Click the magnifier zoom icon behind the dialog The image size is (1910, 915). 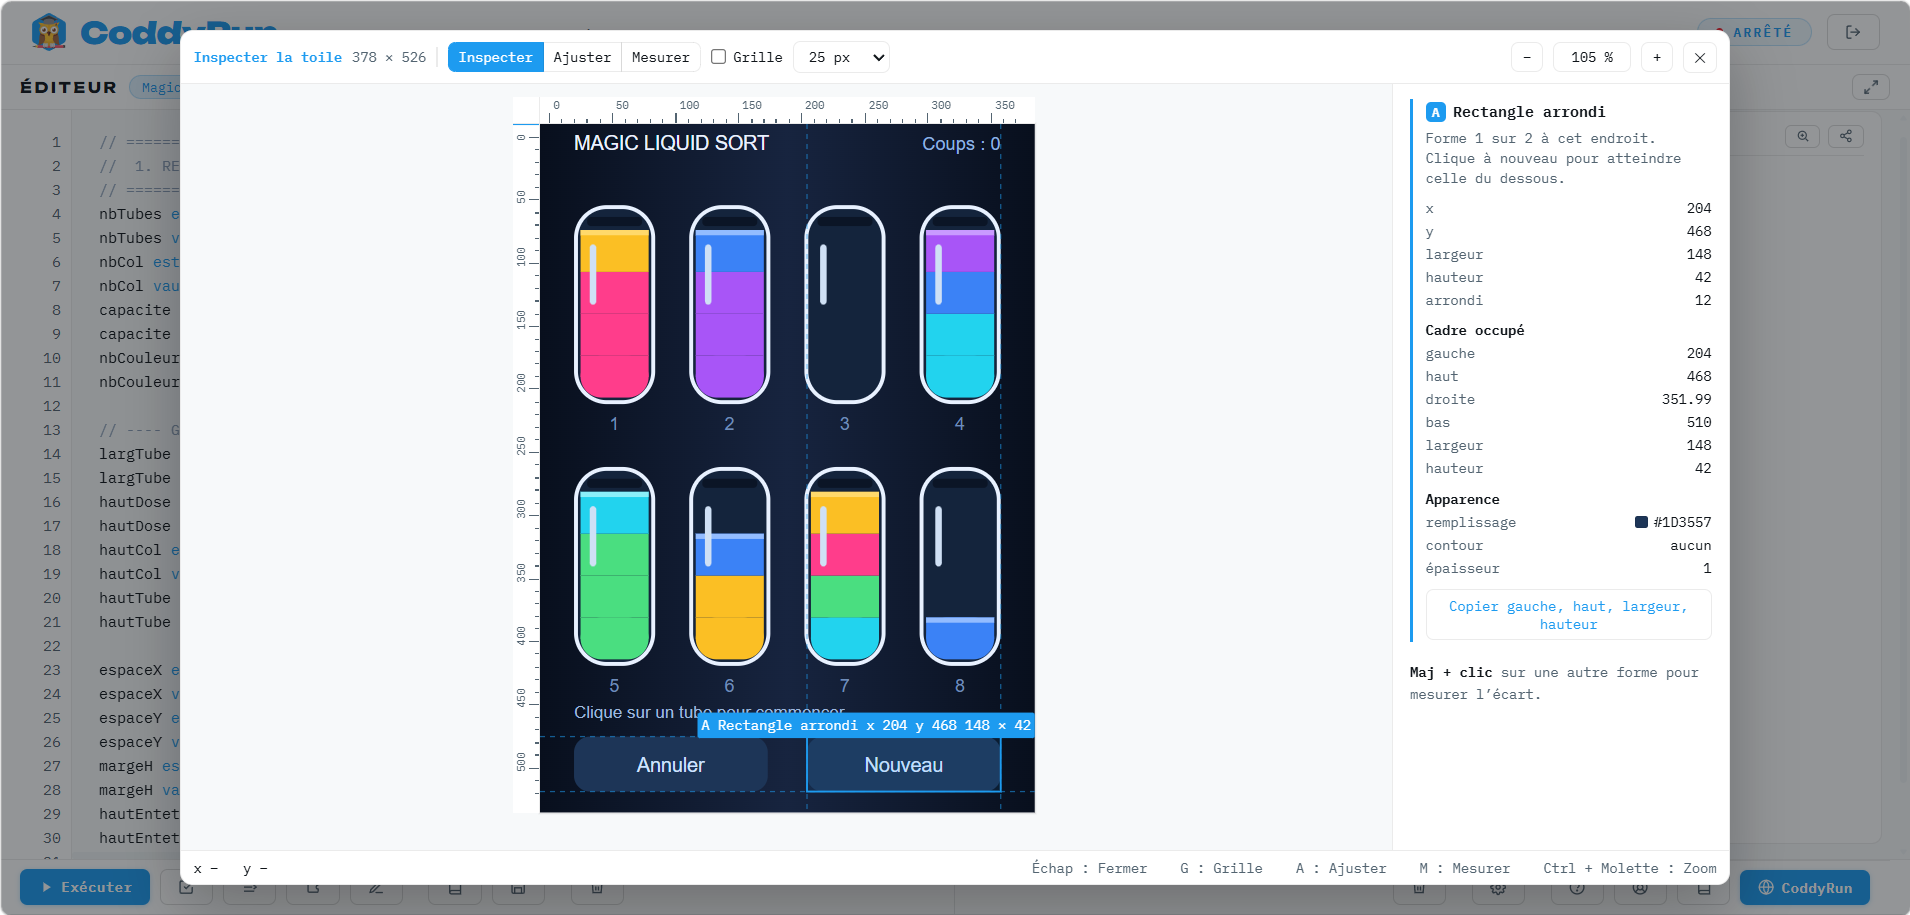pyautogui.click(x=1802, y=136)
